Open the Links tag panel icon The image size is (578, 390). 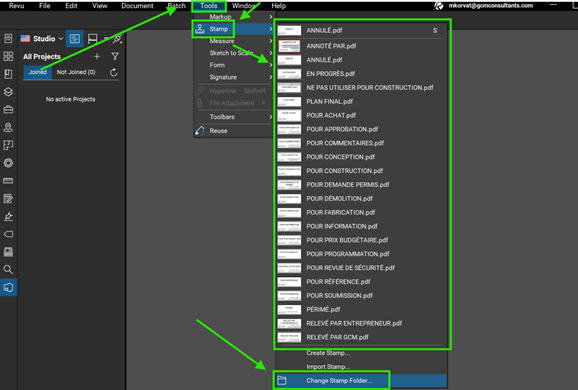tap(8, 234)
